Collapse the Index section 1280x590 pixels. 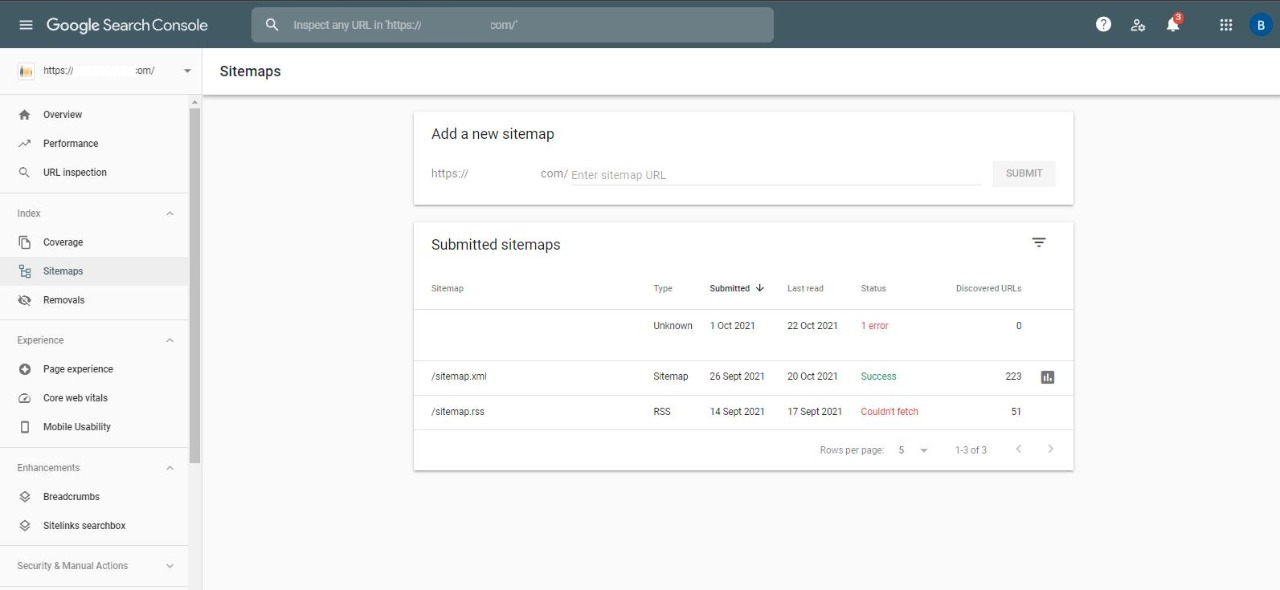pyautogui.click(x=169, y=214)
